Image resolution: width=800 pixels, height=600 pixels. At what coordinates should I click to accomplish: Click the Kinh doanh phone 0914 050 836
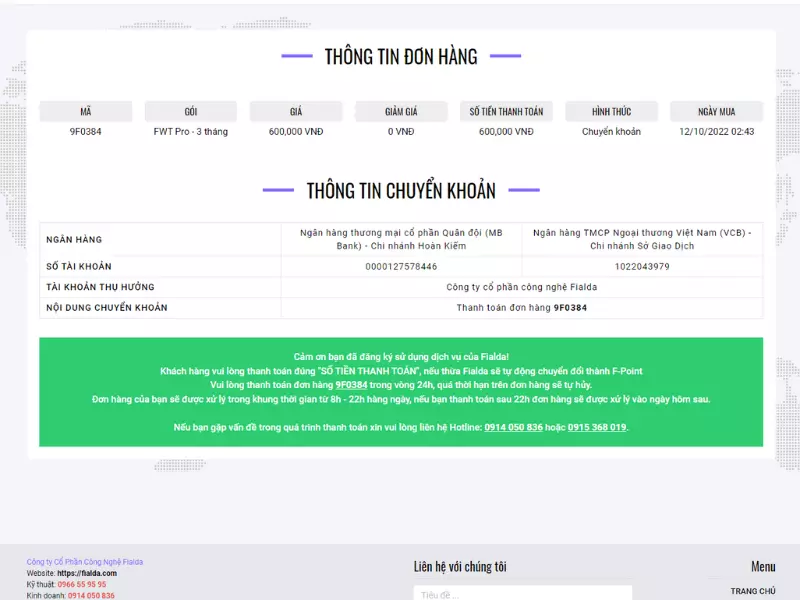pos(91,595)
